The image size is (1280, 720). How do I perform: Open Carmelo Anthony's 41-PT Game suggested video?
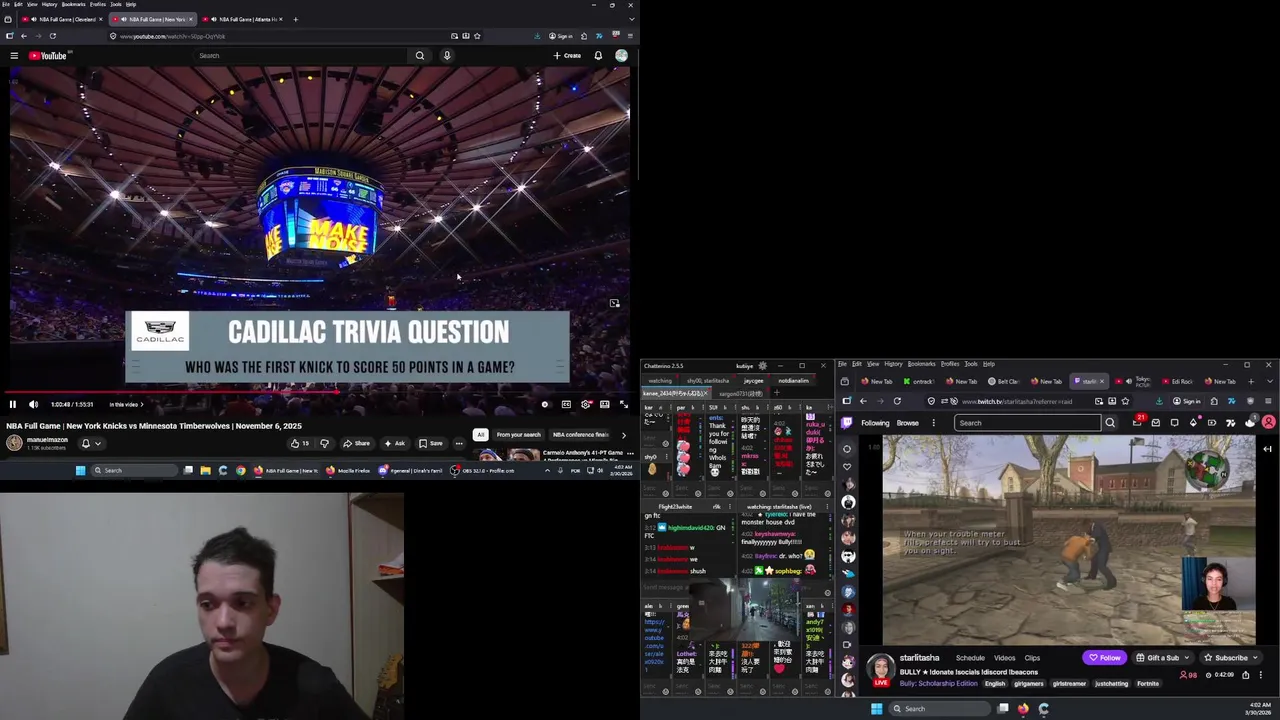point(583,453)
